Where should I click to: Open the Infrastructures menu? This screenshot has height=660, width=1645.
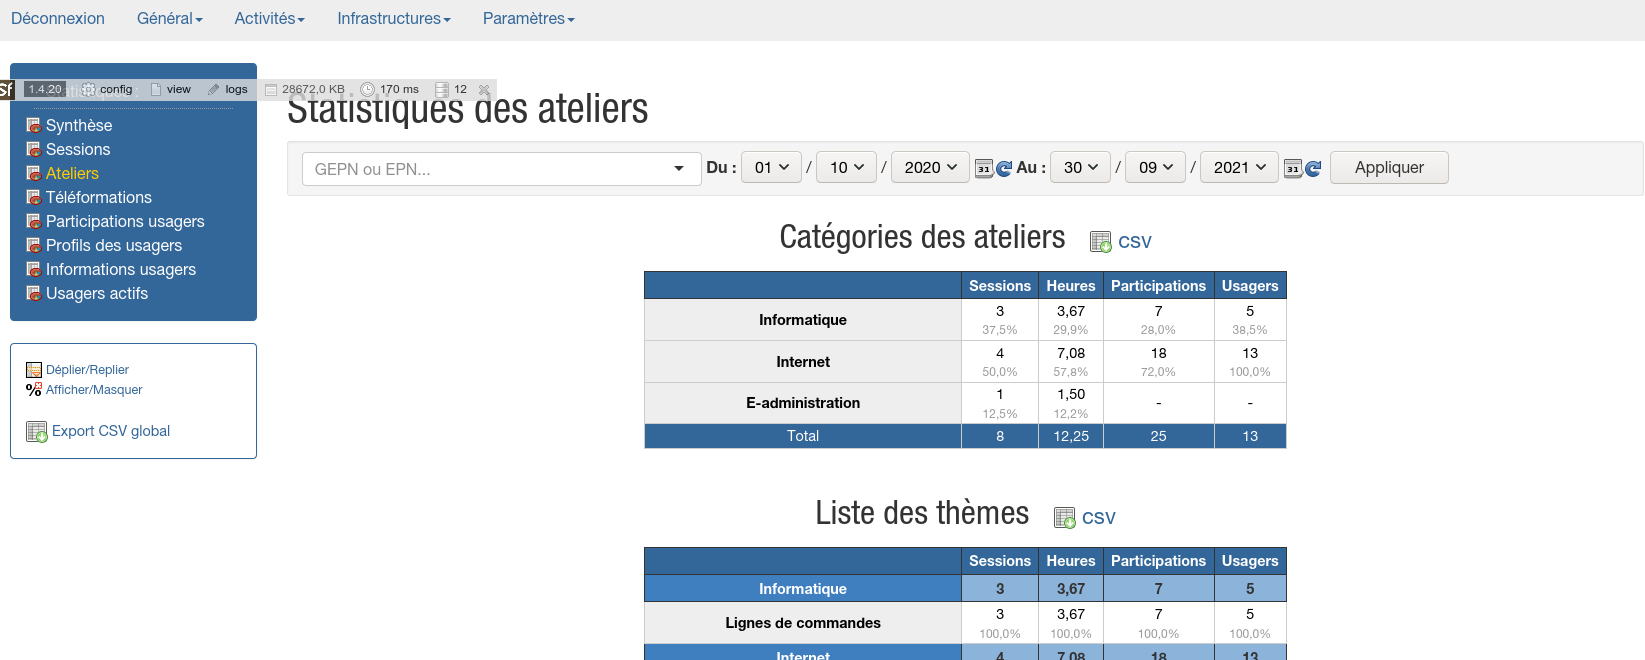click(393, 19)
